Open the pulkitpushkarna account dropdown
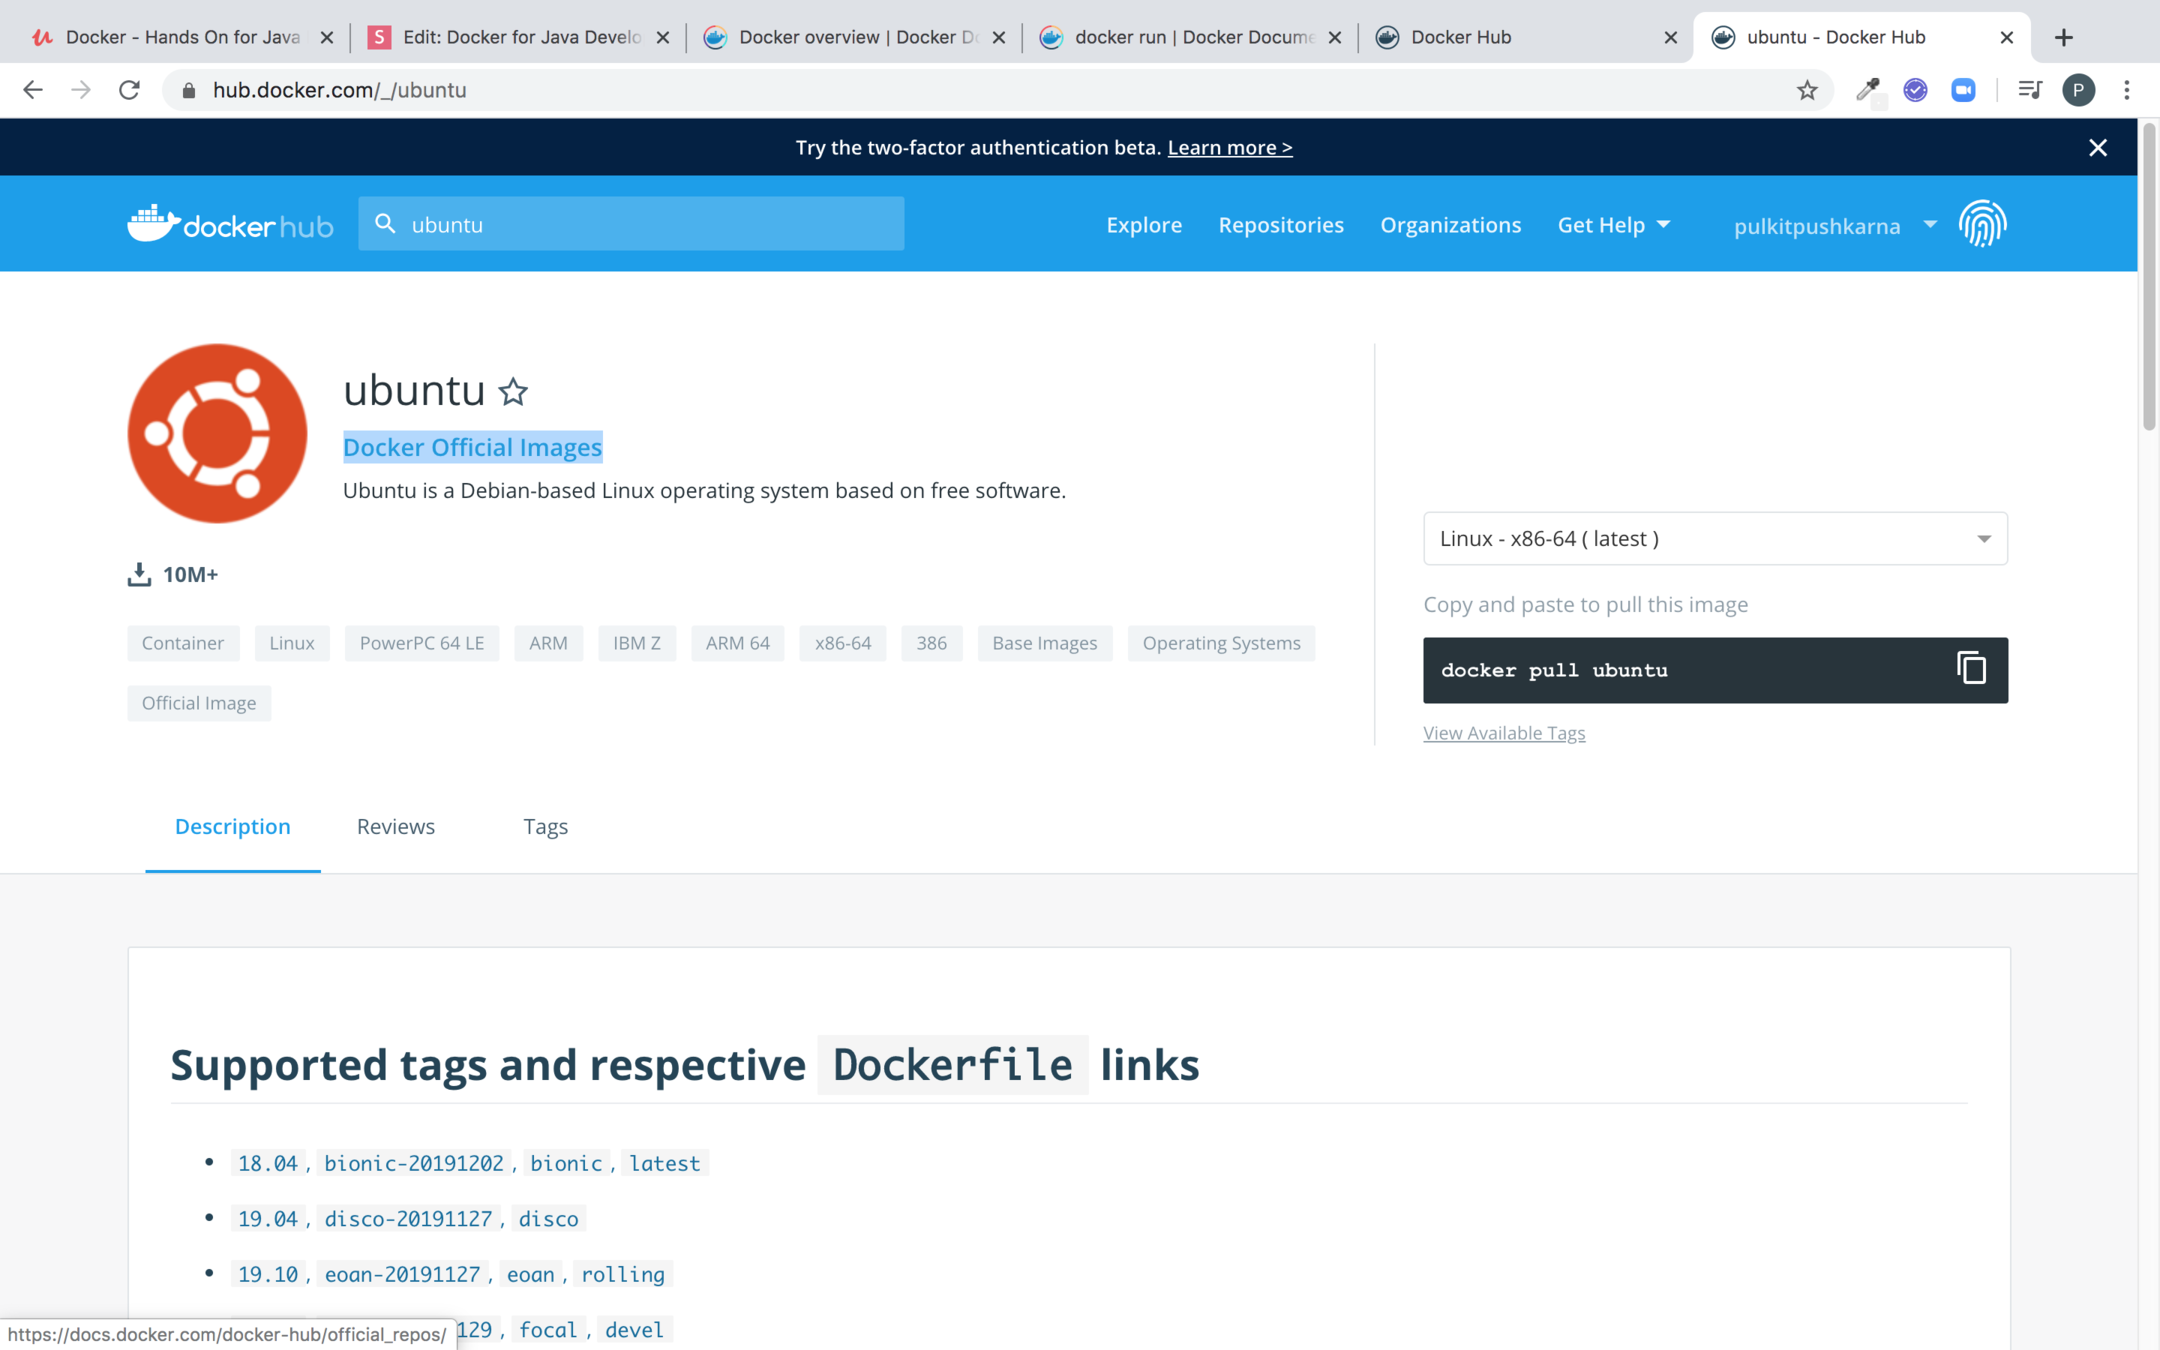Screen dimensions: 2160x1350 click(x=1834, y=226)
